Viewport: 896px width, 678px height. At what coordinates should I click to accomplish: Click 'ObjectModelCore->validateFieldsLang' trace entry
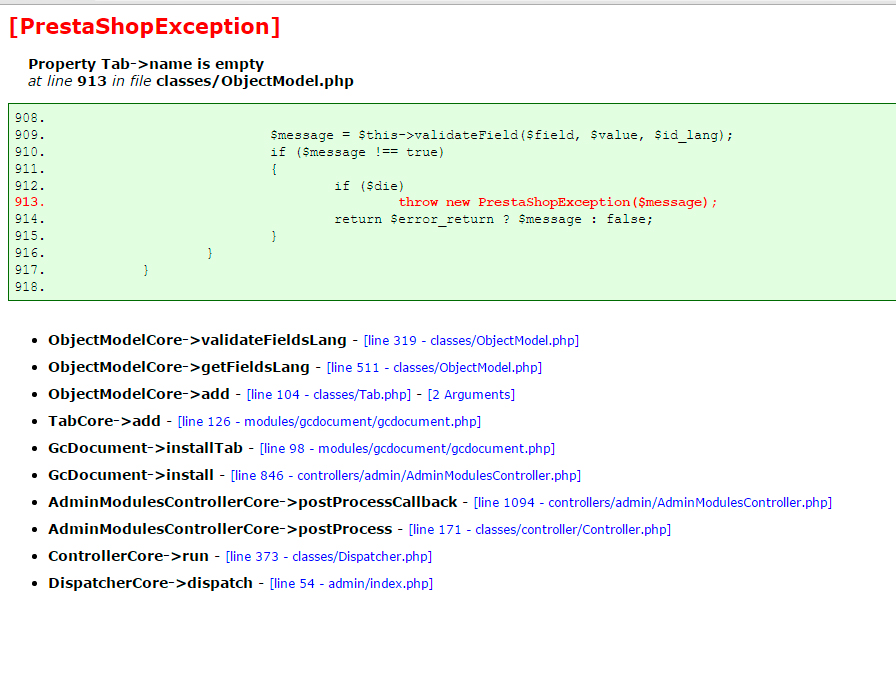pyautogui.click(x=197, y=340)
